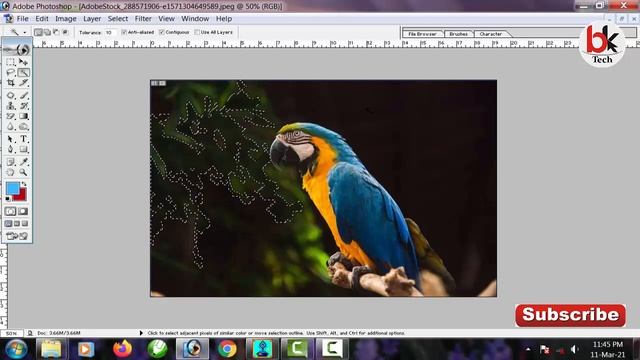Select the Slice tool

[24, 83]
